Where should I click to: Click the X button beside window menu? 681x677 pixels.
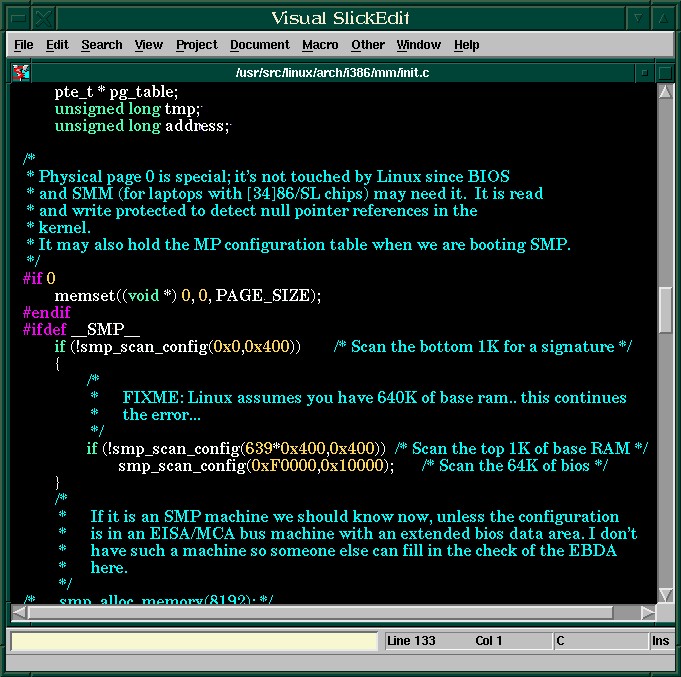click(43, 18)
